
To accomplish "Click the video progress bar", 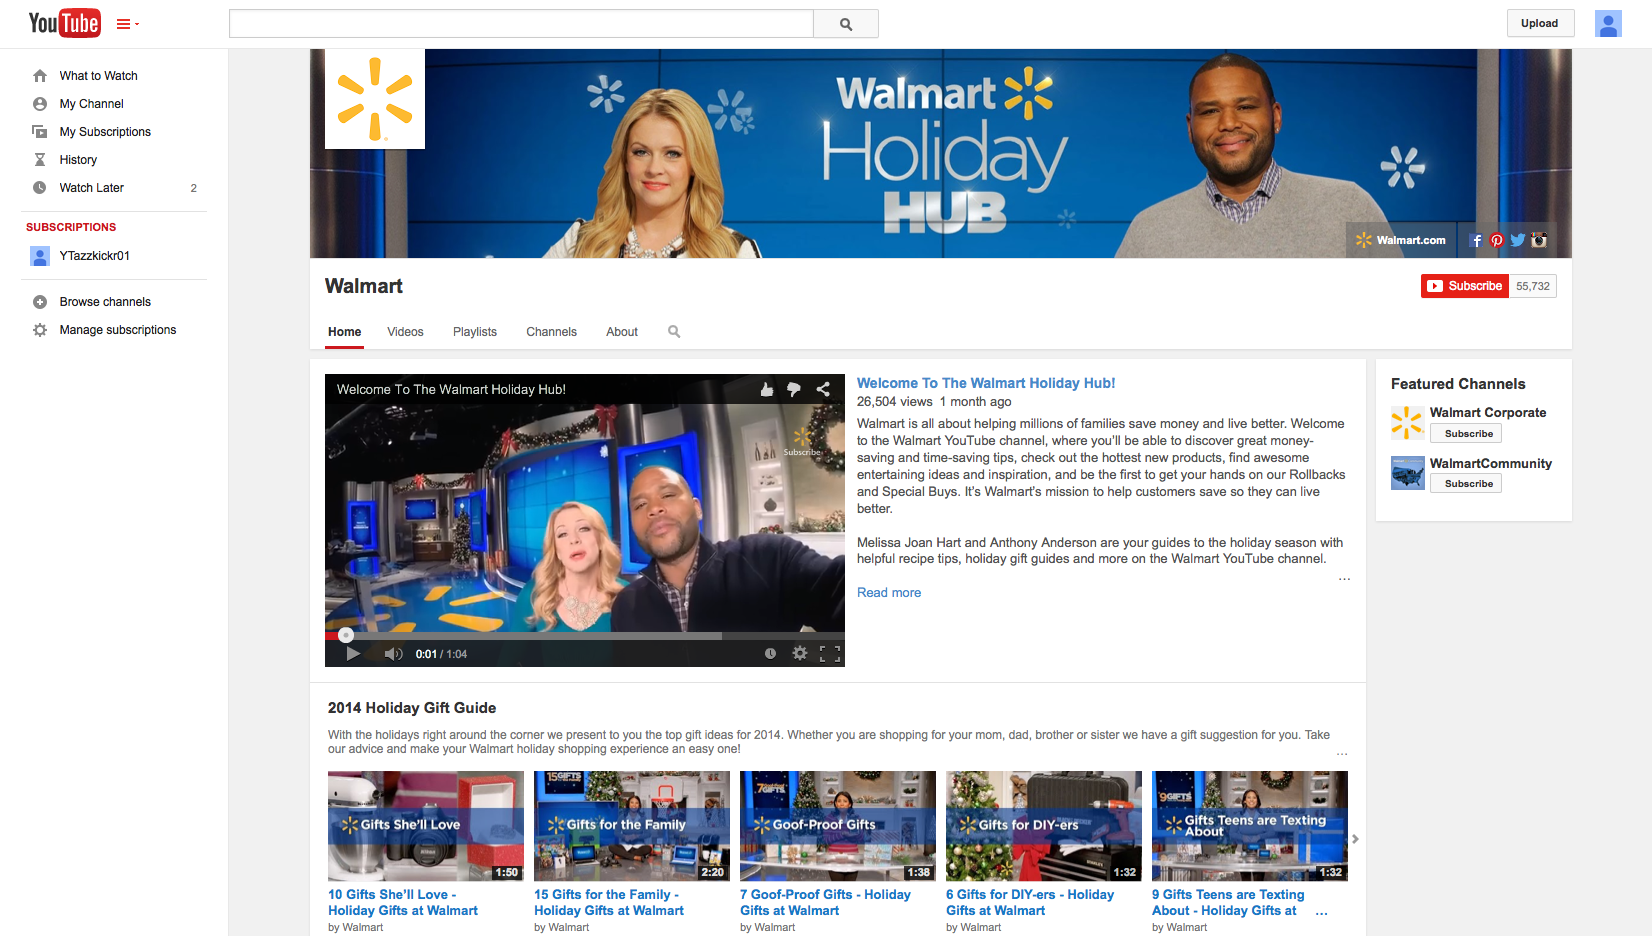I will [585, 635].
